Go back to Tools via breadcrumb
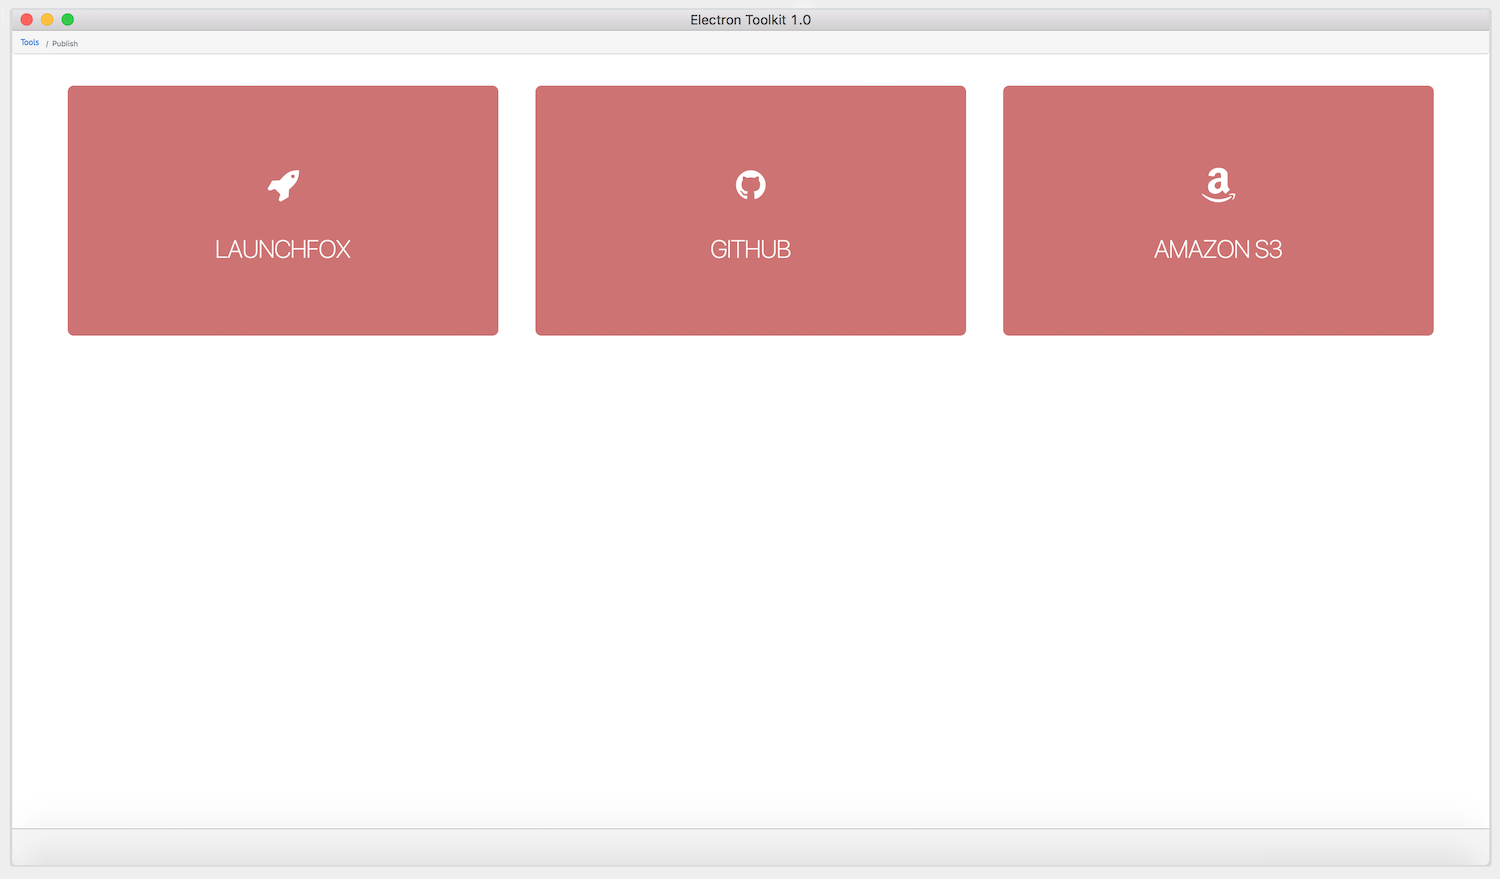 (30, 43)
